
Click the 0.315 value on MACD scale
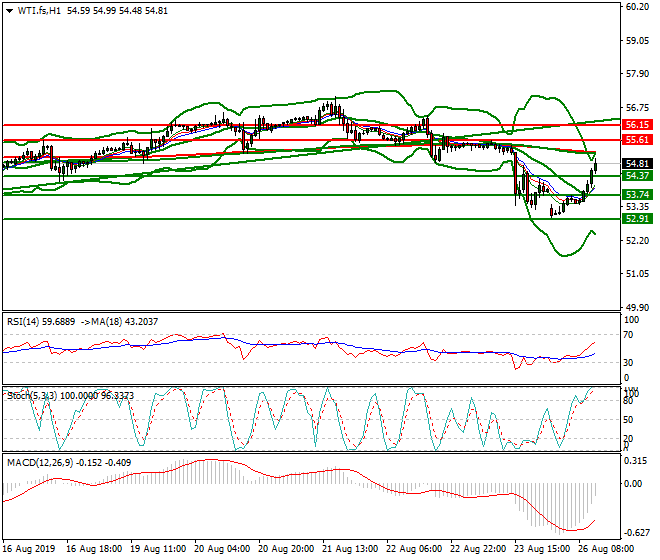pos(636,461)
